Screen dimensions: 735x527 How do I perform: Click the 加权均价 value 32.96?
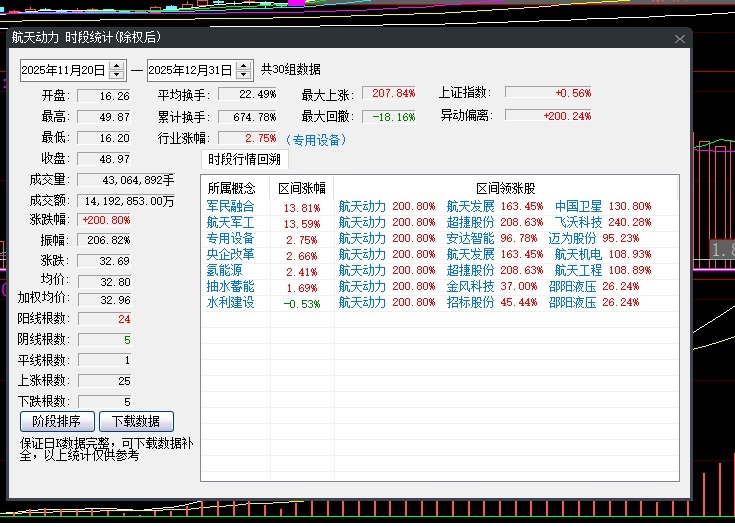105,300
